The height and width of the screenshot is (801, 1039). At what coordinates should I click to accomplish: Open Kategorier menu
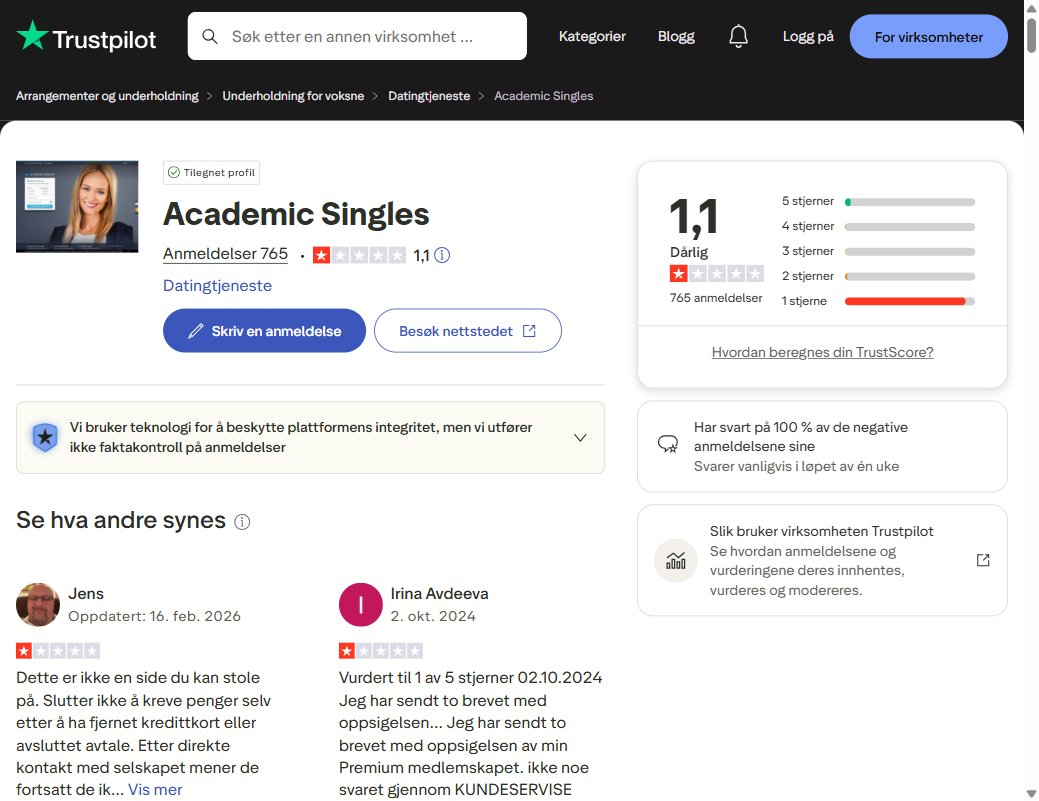click(592, 36)
